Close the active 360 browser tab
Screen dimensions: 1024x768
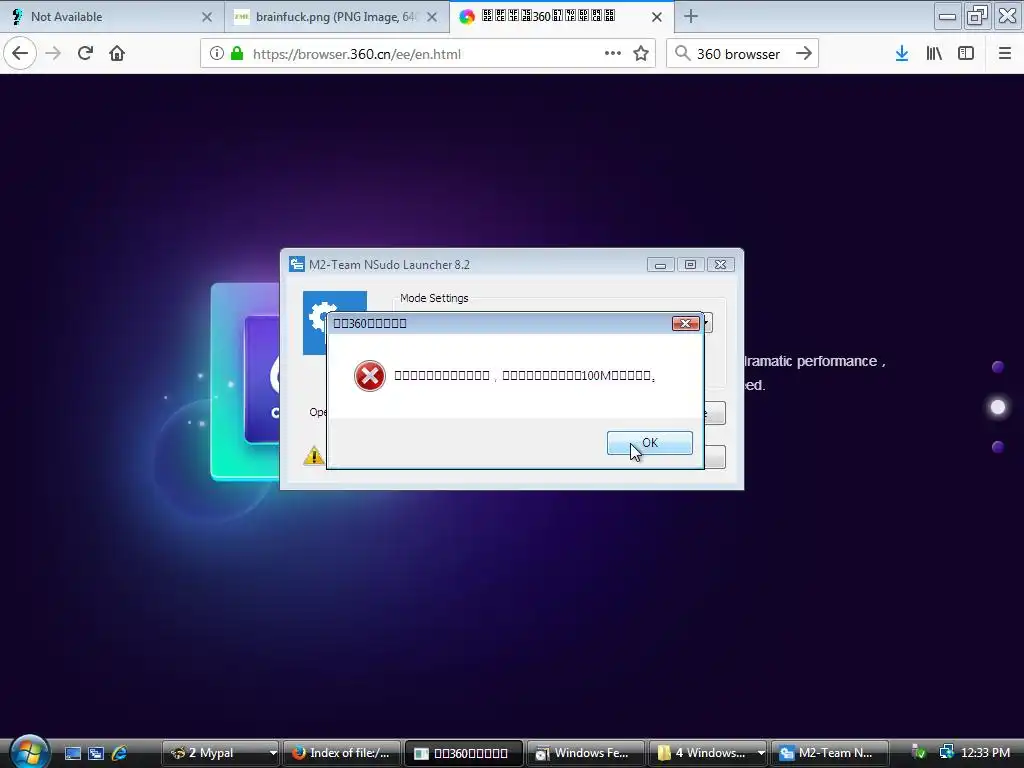pyautogui.click(x=657, y=17)
